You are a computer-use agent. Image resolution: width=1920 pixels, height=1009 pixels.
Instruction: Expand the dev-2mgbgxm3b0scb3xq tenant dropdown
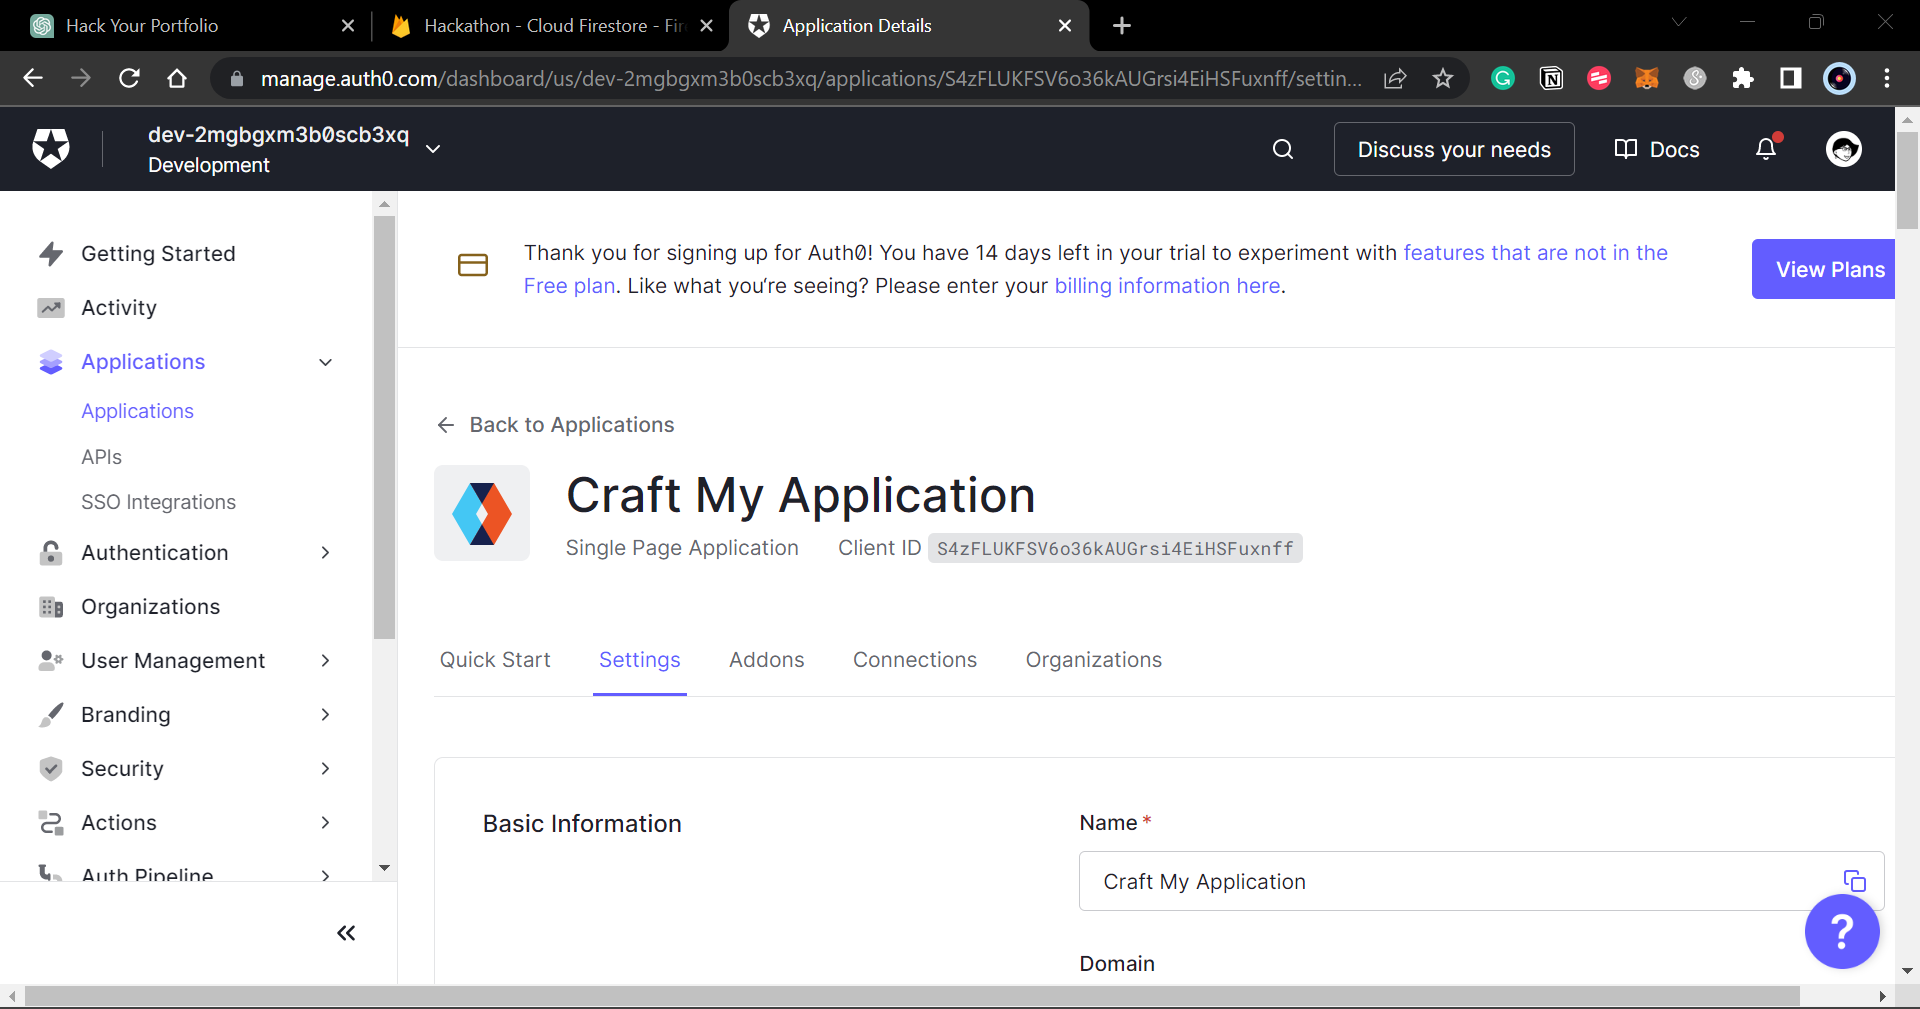[x=432, y=148]
